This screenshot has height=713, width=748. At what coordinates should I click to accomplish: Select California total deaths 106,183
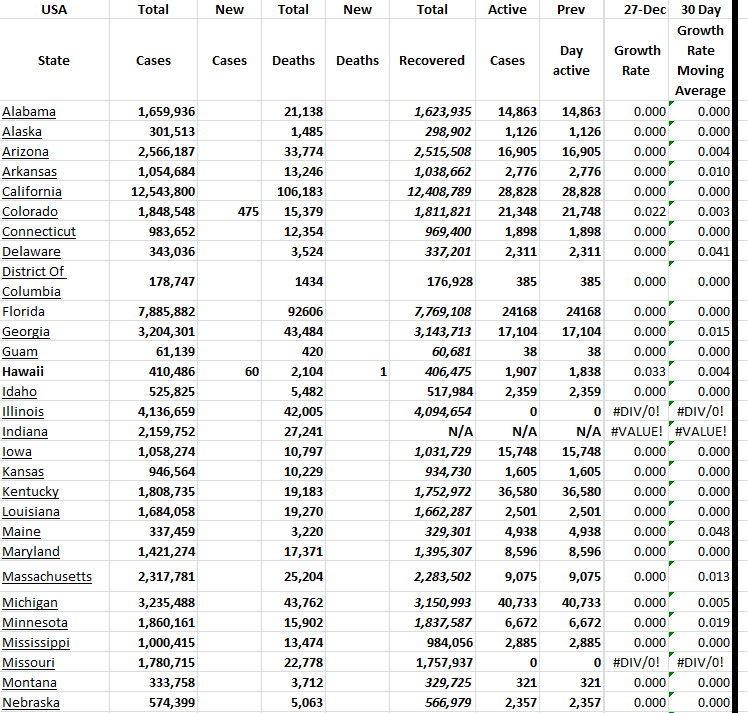(x=300, y=192)
